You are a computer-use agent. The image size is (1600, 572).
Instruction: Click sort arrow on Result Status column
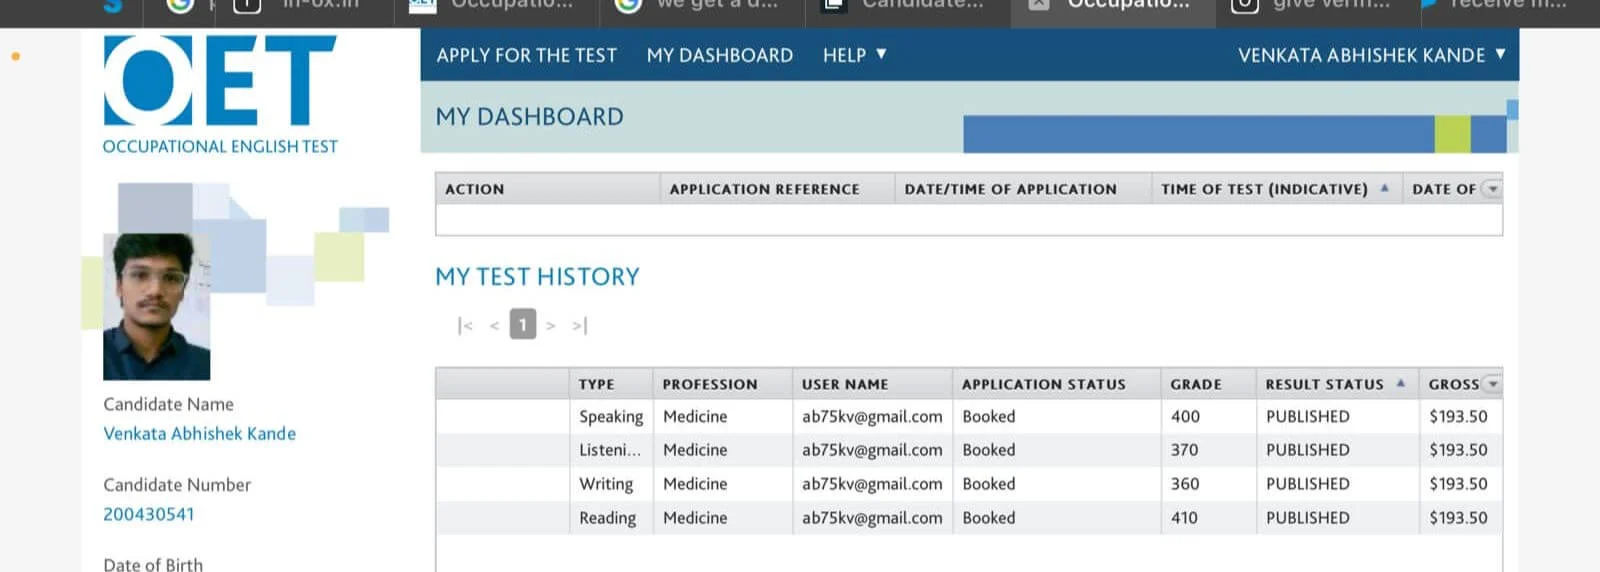coord(1400,383)
